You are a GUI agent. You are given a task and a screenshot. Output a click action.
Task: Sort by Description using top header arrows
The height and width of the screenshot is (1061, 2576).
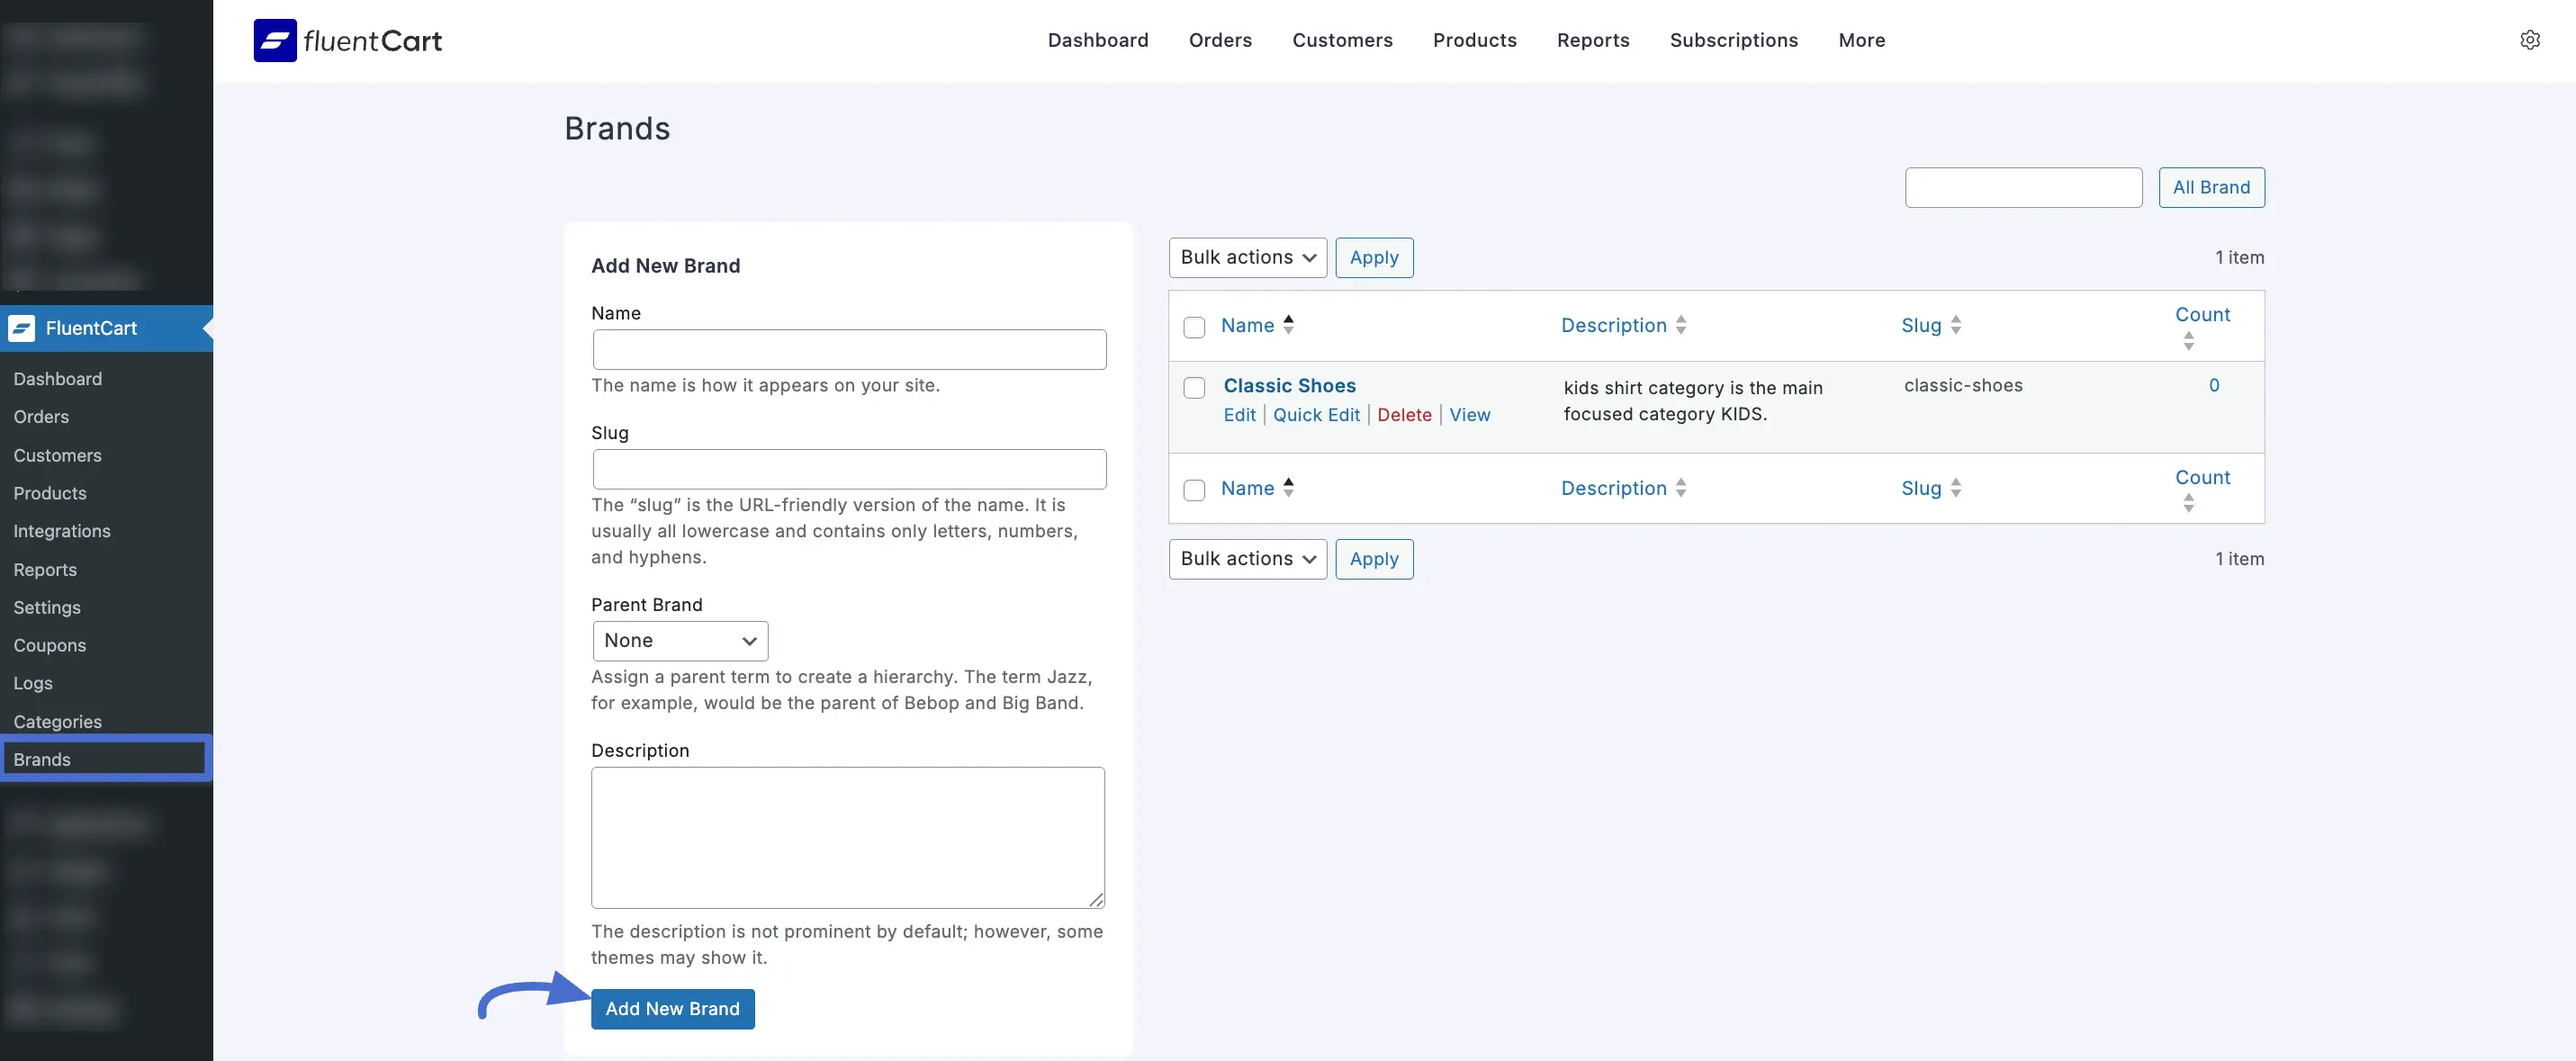coord(1681,325)
